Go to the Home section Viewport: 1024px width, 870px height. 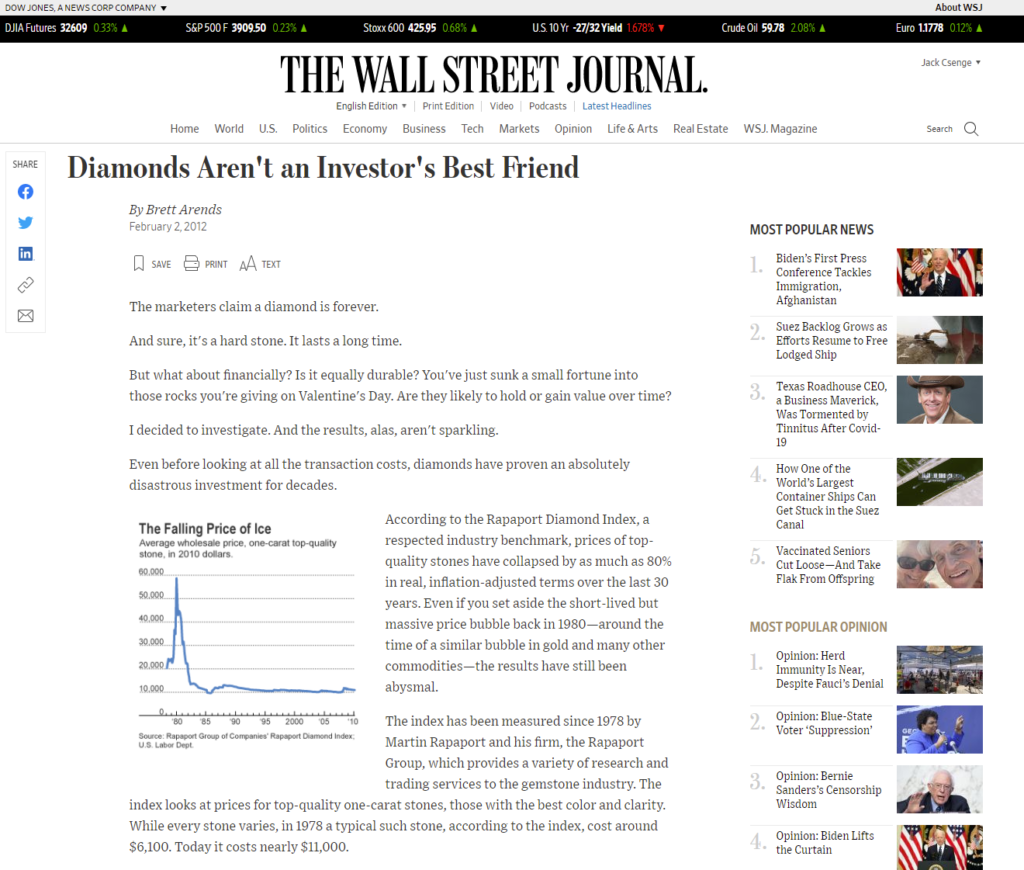click(185, 129)
